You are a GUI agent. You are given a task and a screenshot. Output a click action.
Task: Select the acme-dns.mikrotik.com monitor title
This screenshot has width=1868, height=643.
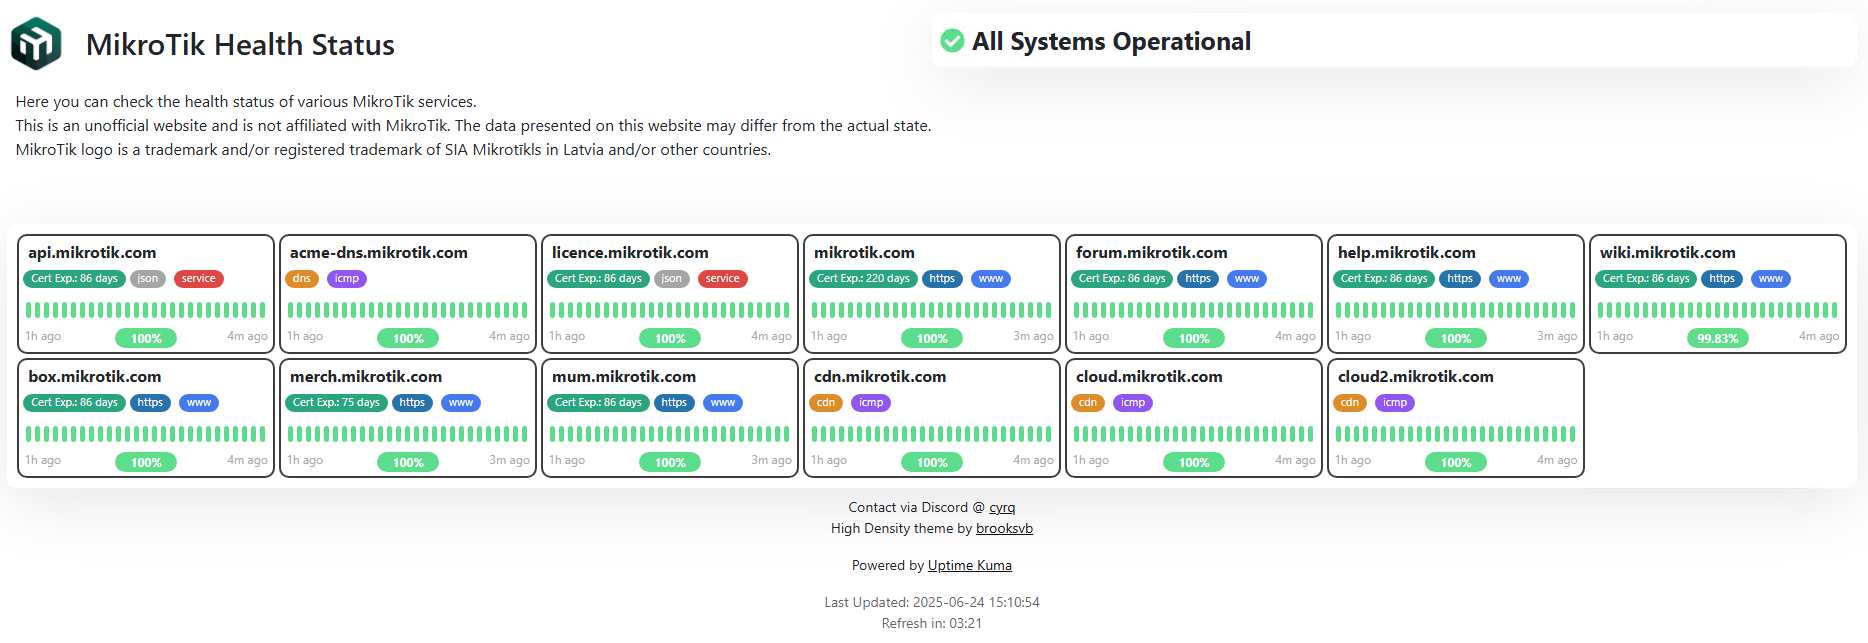[x=379, y=253]
